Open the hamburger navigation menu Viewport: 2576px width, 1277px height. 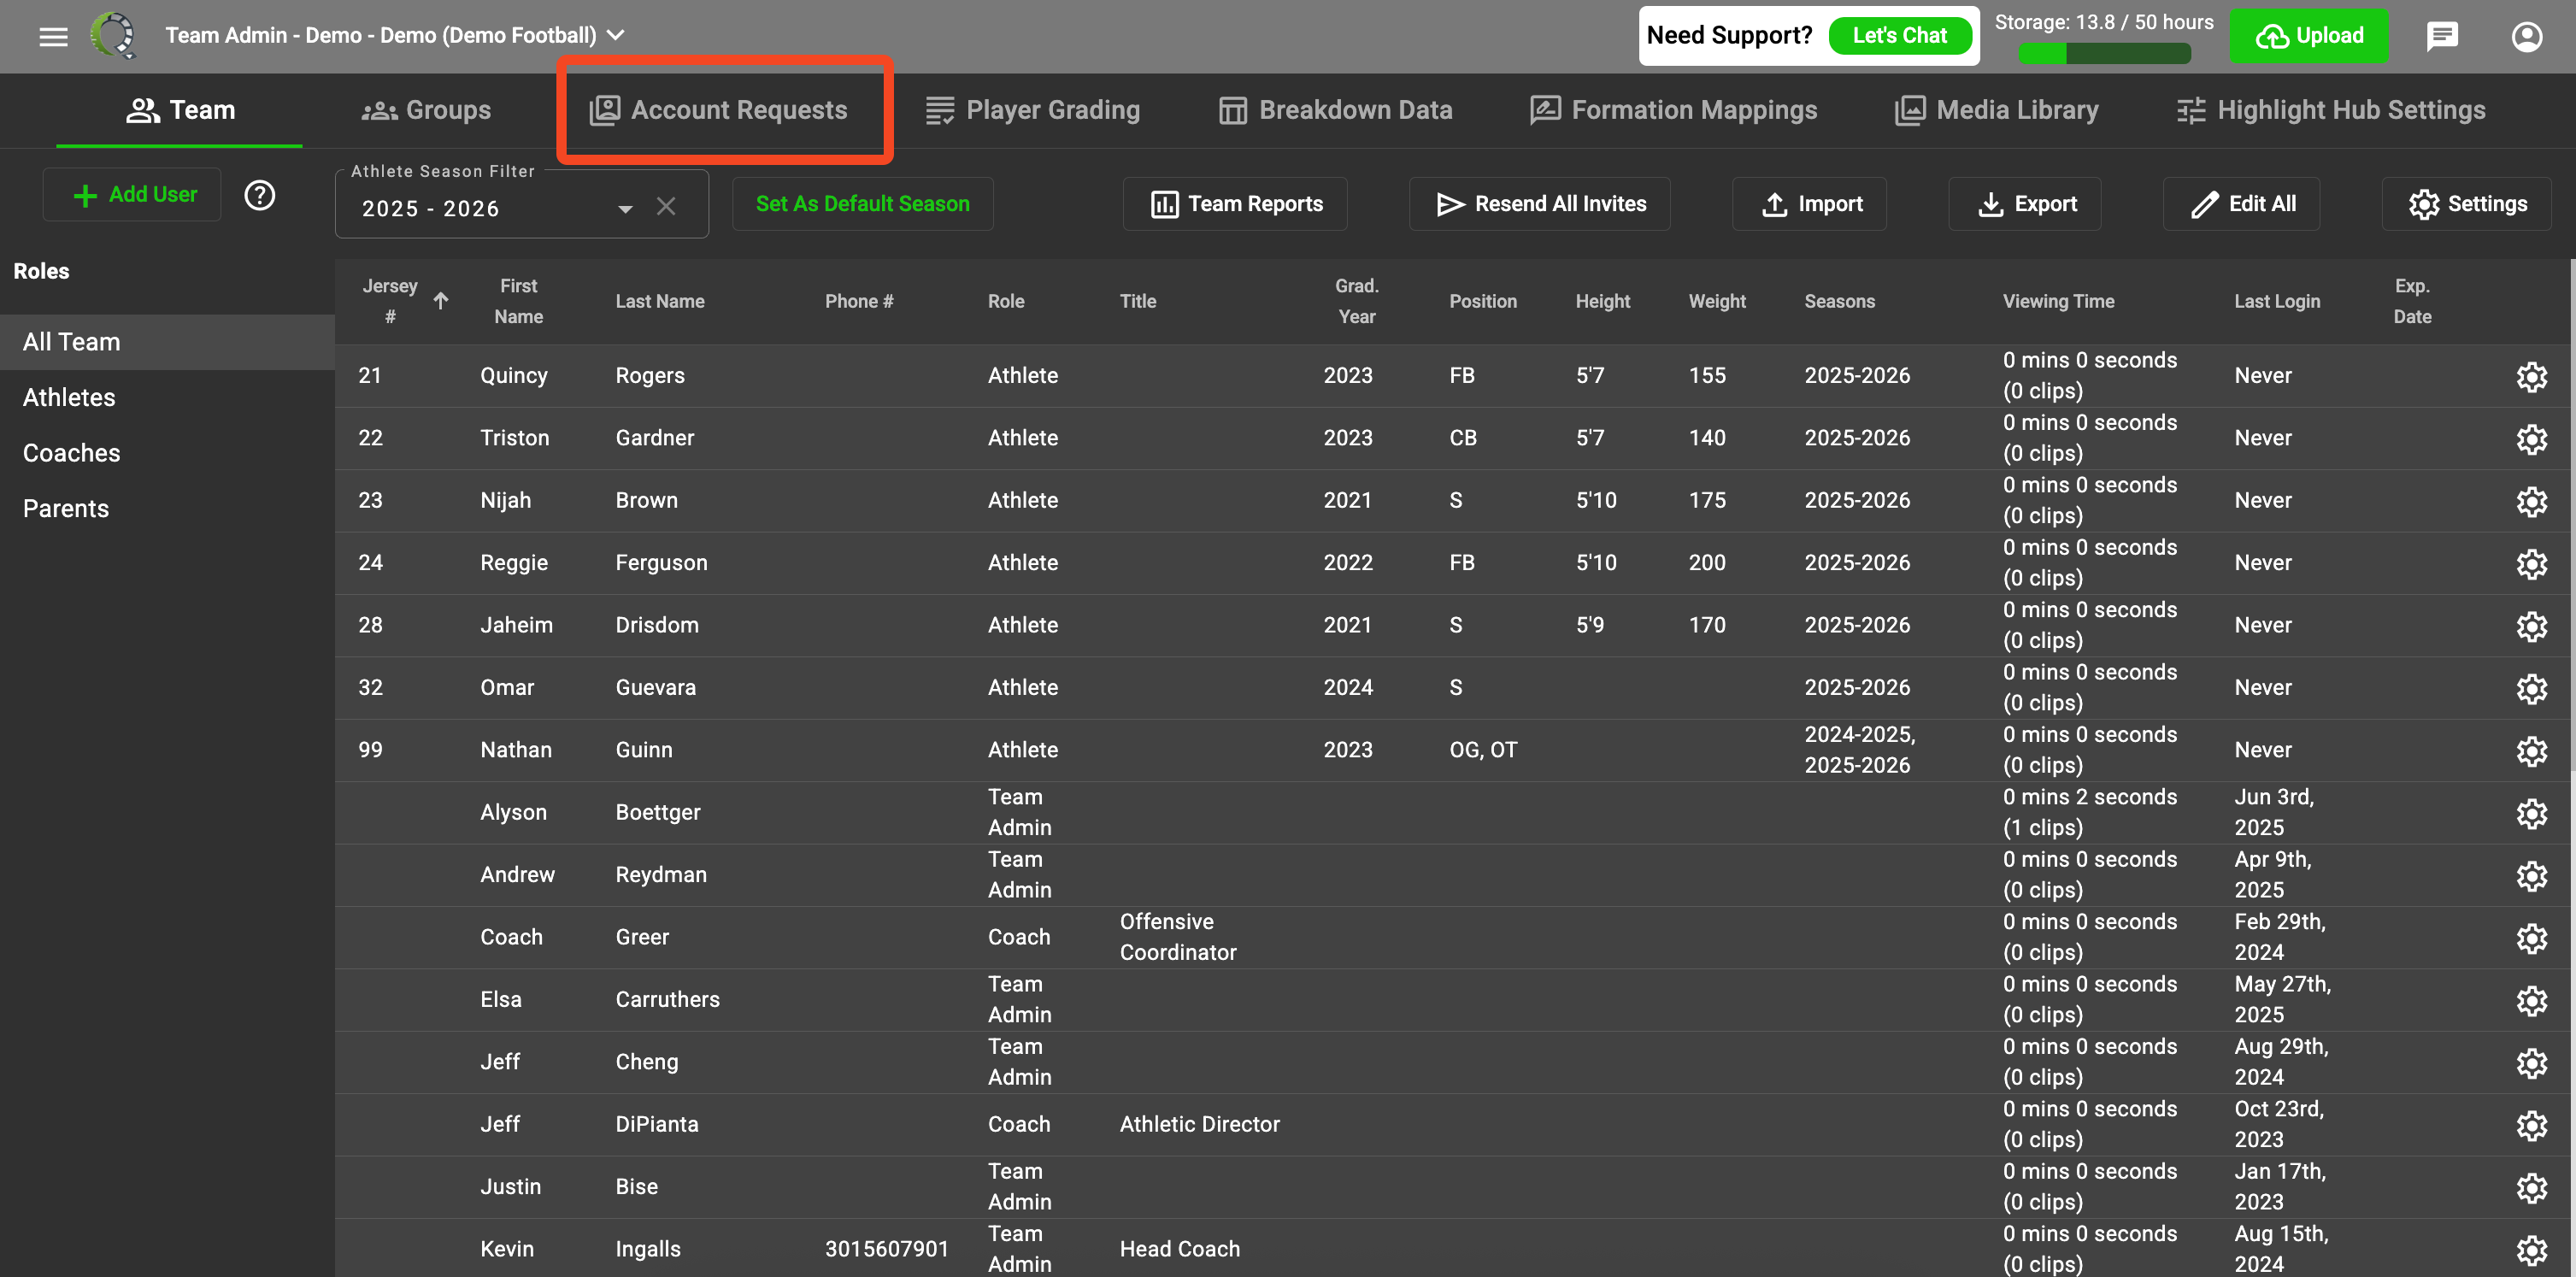53,36
